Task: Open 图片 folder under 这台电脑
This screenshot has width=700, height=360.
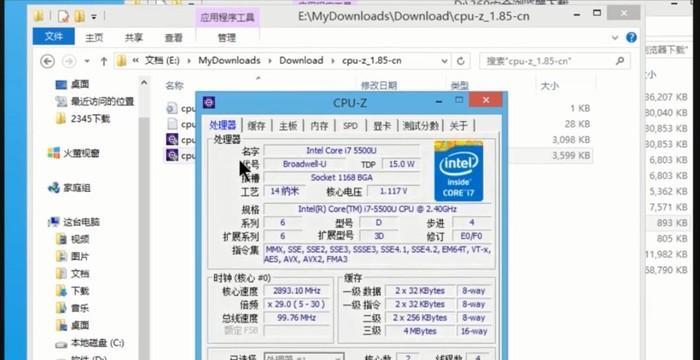Action: 73,256
